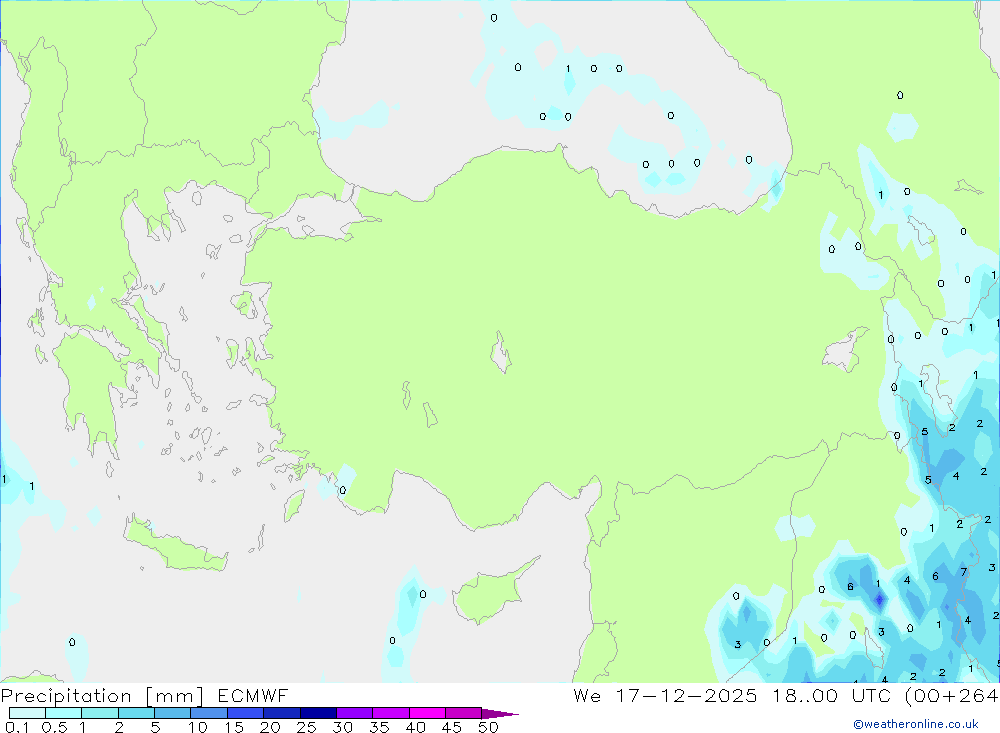Screen dimensions: 1000x733
Task: Click the legend tick label '35'
Action: click(379, 727)
